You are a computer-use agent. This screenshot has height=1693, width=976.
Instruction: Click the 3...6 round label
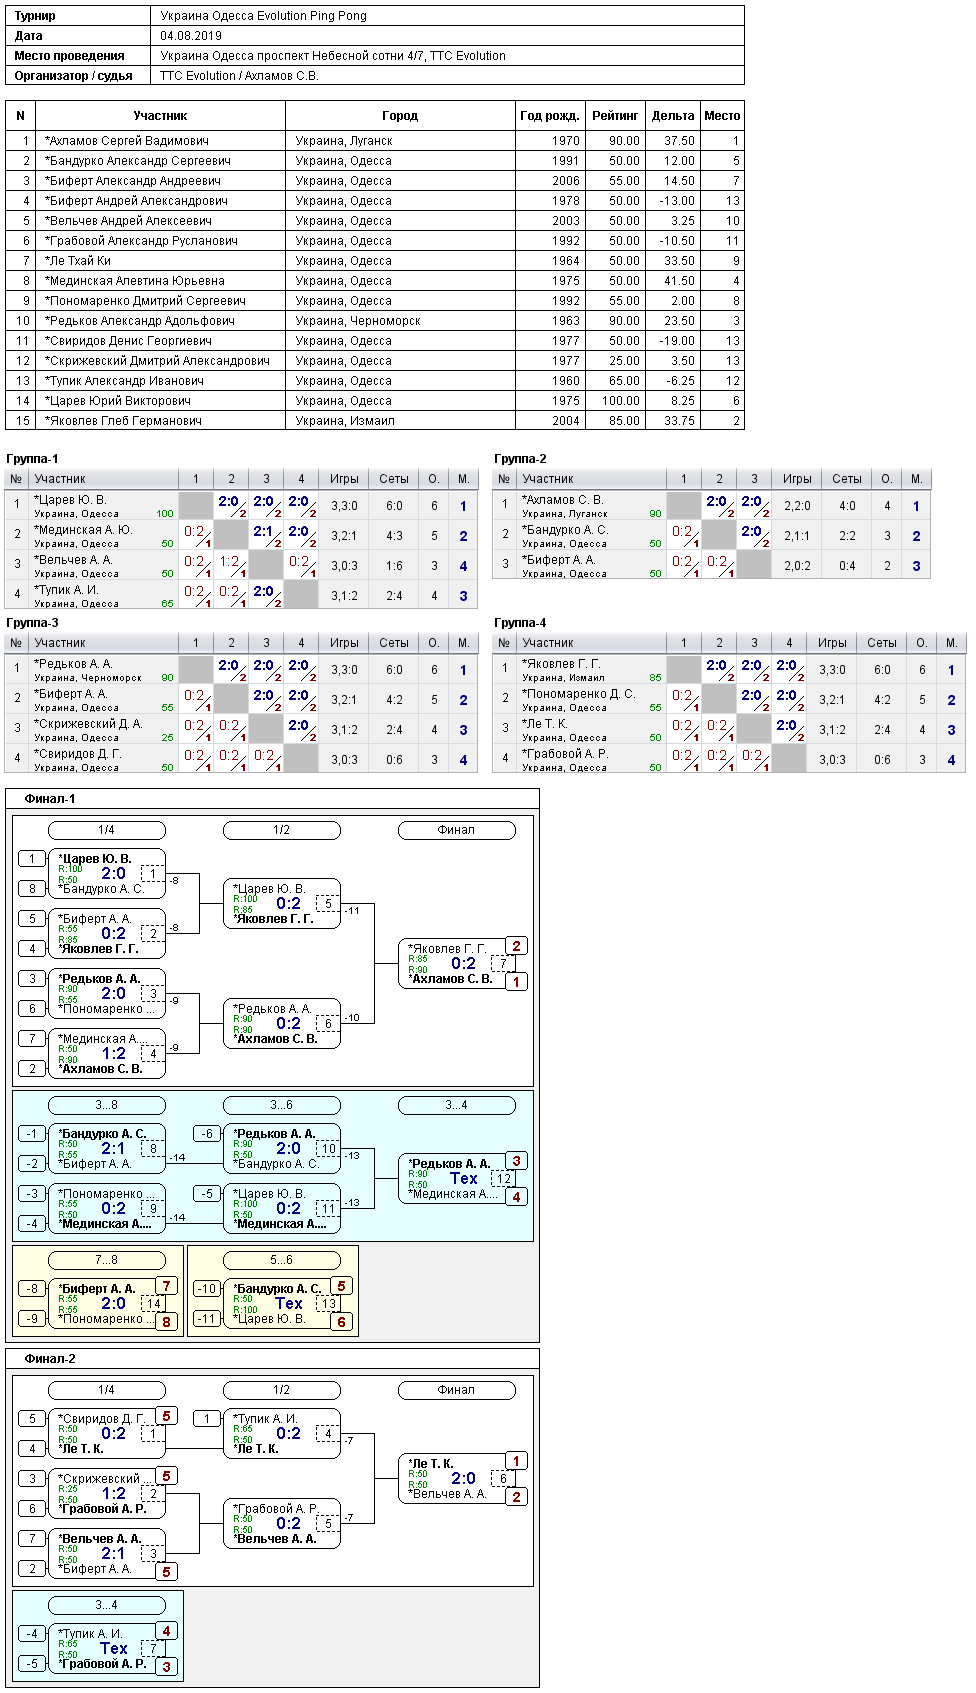(282, 1105)
